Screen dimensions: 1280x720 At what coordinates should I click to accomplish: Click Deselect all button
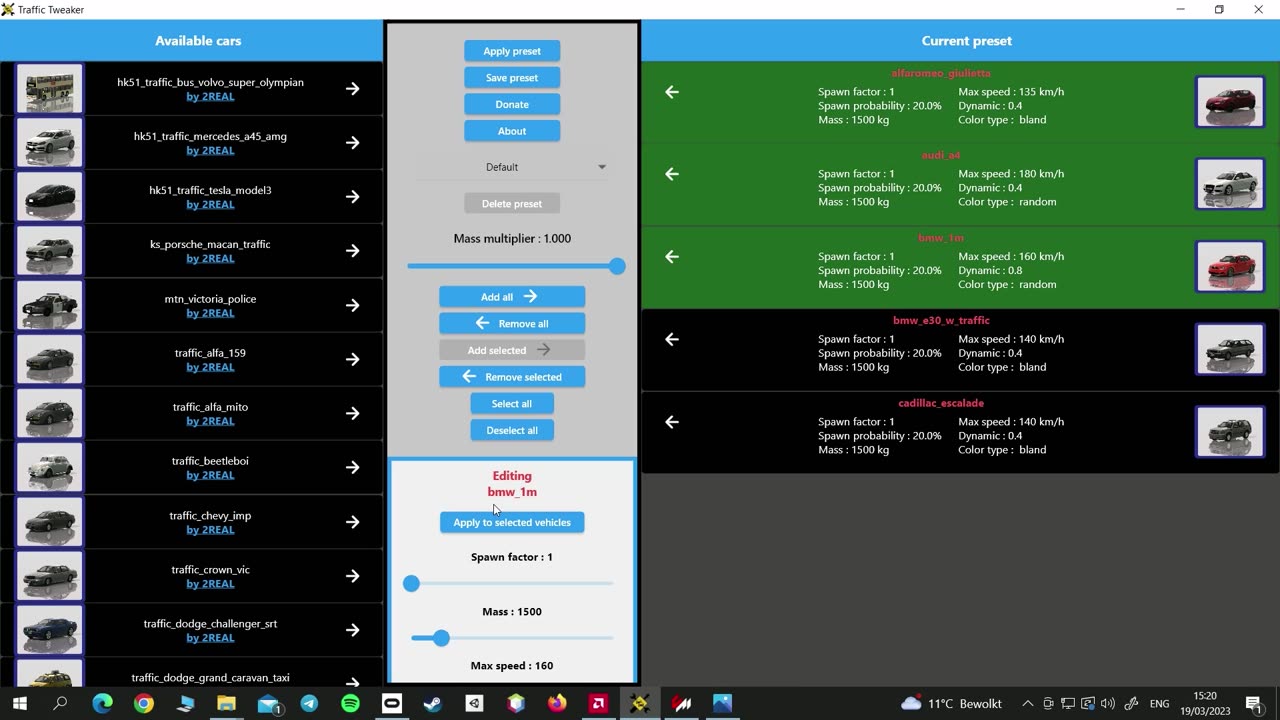click(512, 430)
